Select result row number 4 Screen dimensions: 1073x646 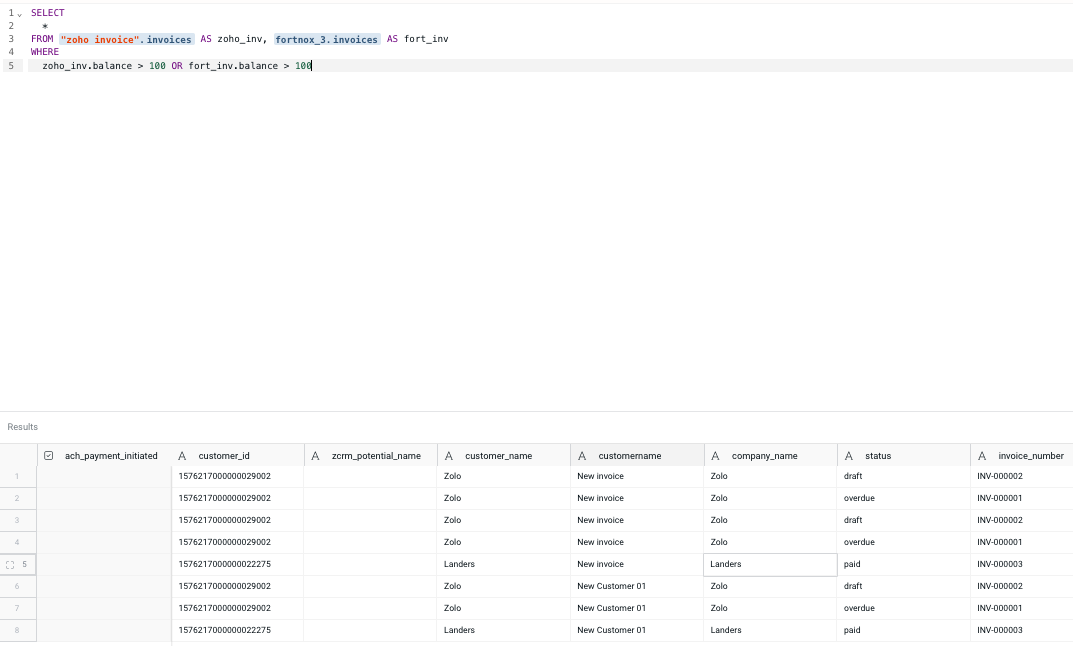[18, 542]
